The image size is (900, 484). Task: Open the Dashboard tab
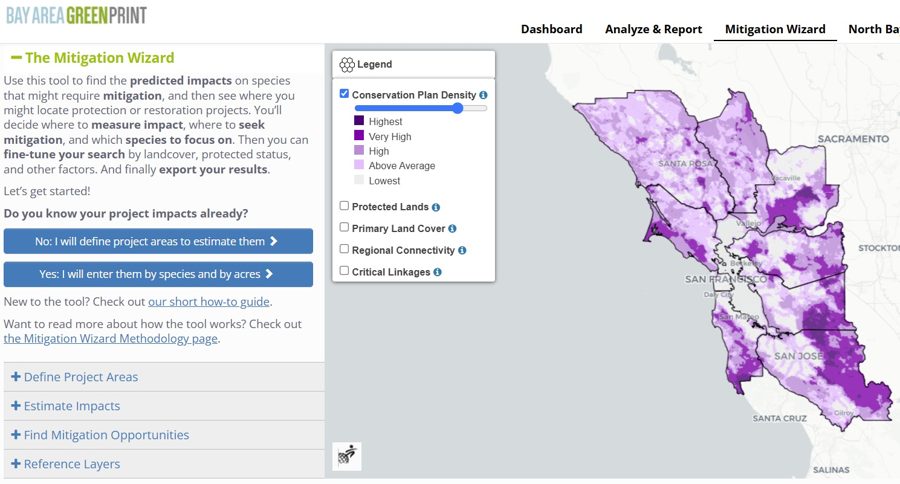click(552, 29)
